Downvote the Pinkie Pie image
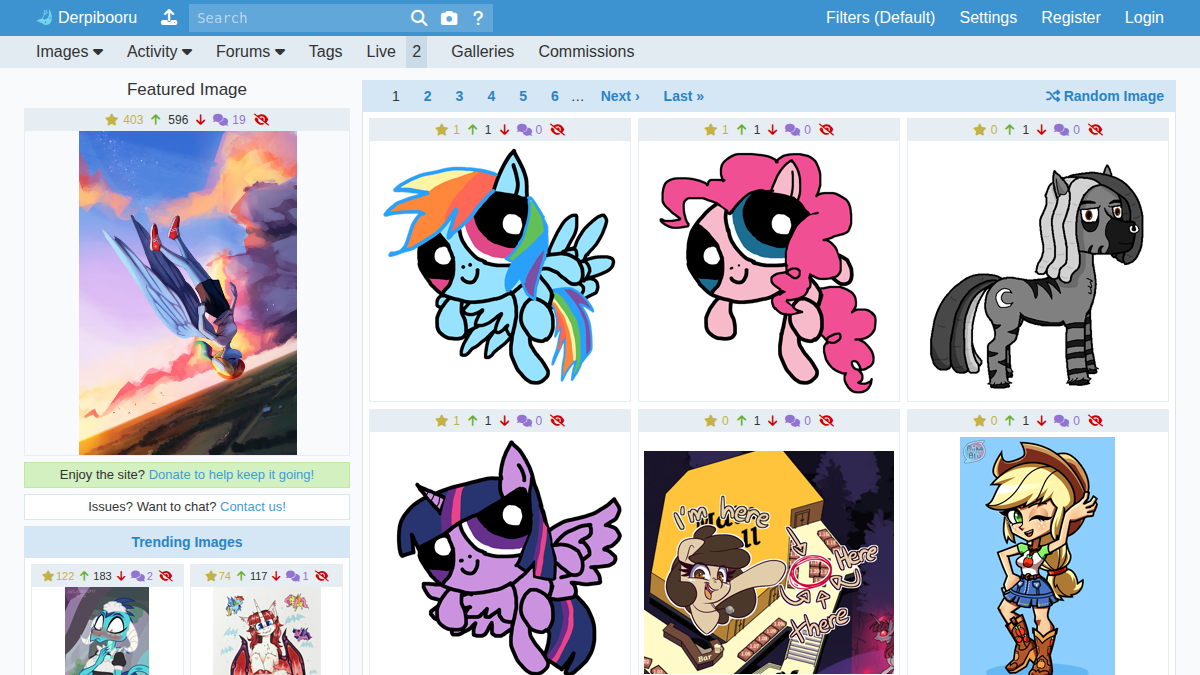 [773, 130]
